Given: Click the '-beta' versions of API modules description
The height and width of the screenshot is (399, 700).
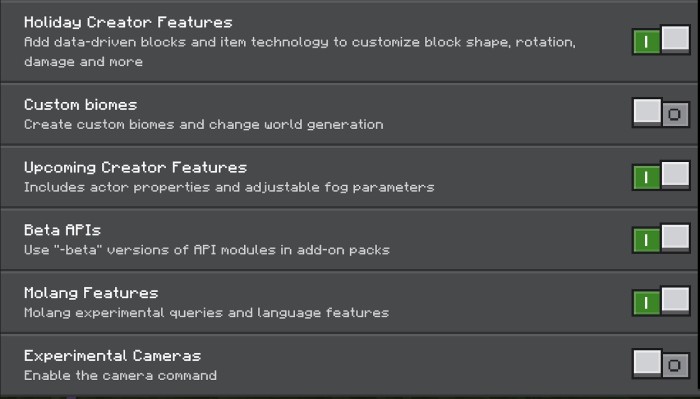Looking at the screenshot, I should [x=207, y=250].
